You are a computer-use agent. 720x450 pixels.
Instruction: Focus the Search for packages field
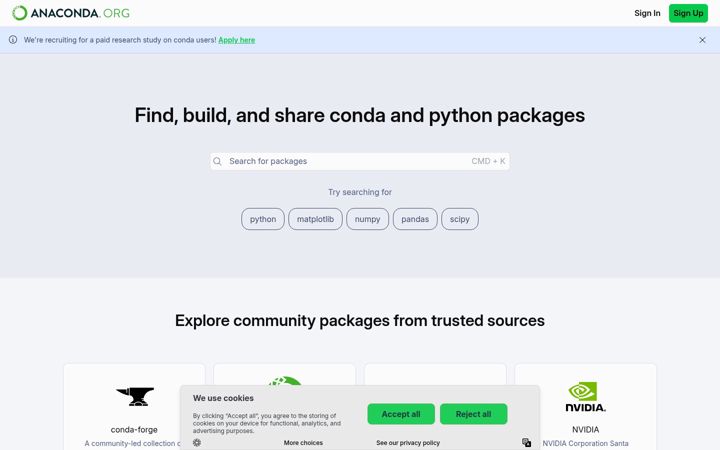(360, 161)
